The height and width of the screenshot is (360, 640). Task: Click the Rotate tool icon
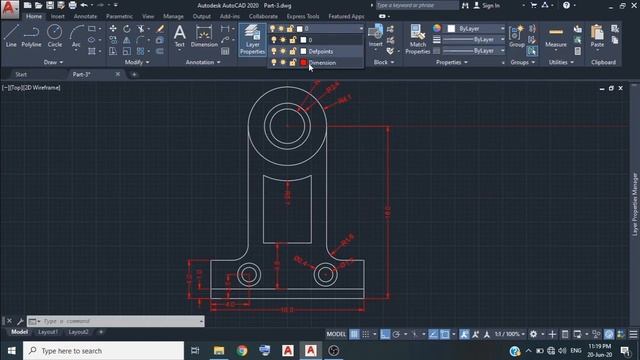[x=127, y=29]
